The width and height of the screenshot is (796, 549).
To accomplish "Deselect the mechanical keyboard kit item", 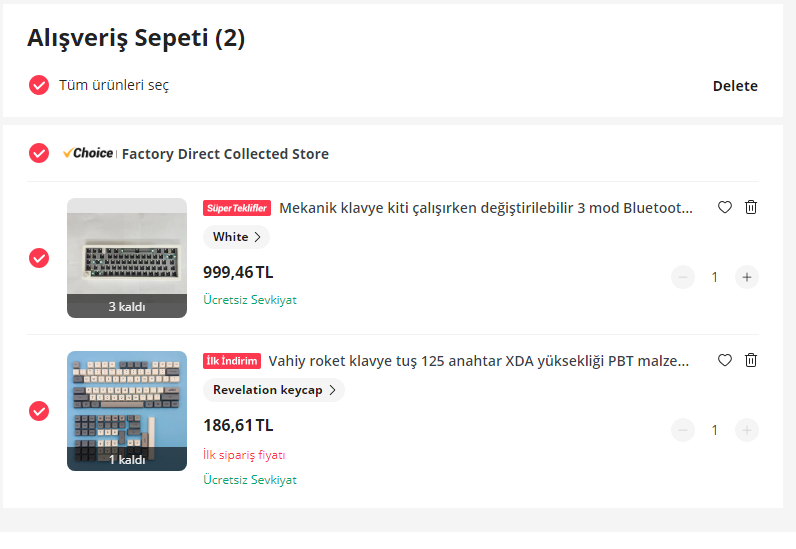I will click(x=39, y=258).
